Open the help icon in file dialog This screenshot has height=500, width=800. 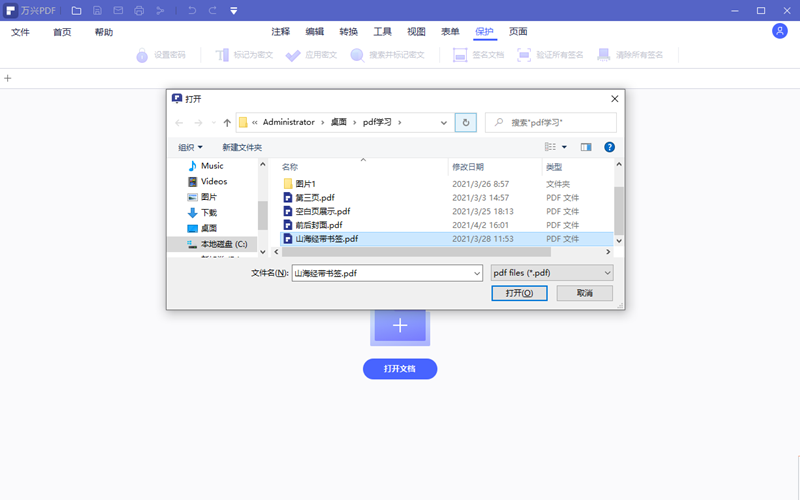point(609,147)
